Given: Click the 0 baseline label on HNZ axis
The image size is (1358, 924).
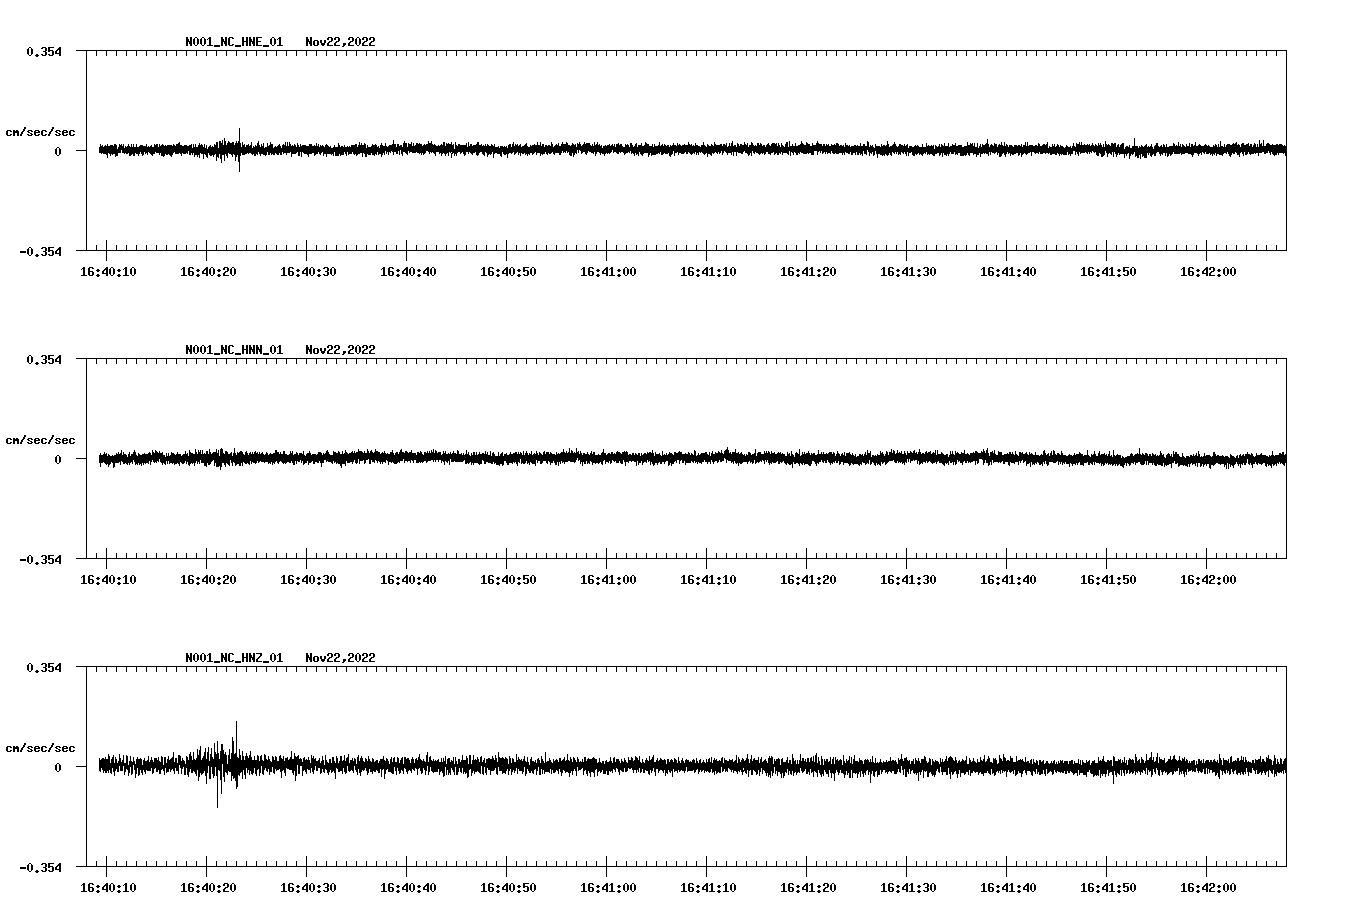Looking at the screenshot, I should [x=58, y=767].
